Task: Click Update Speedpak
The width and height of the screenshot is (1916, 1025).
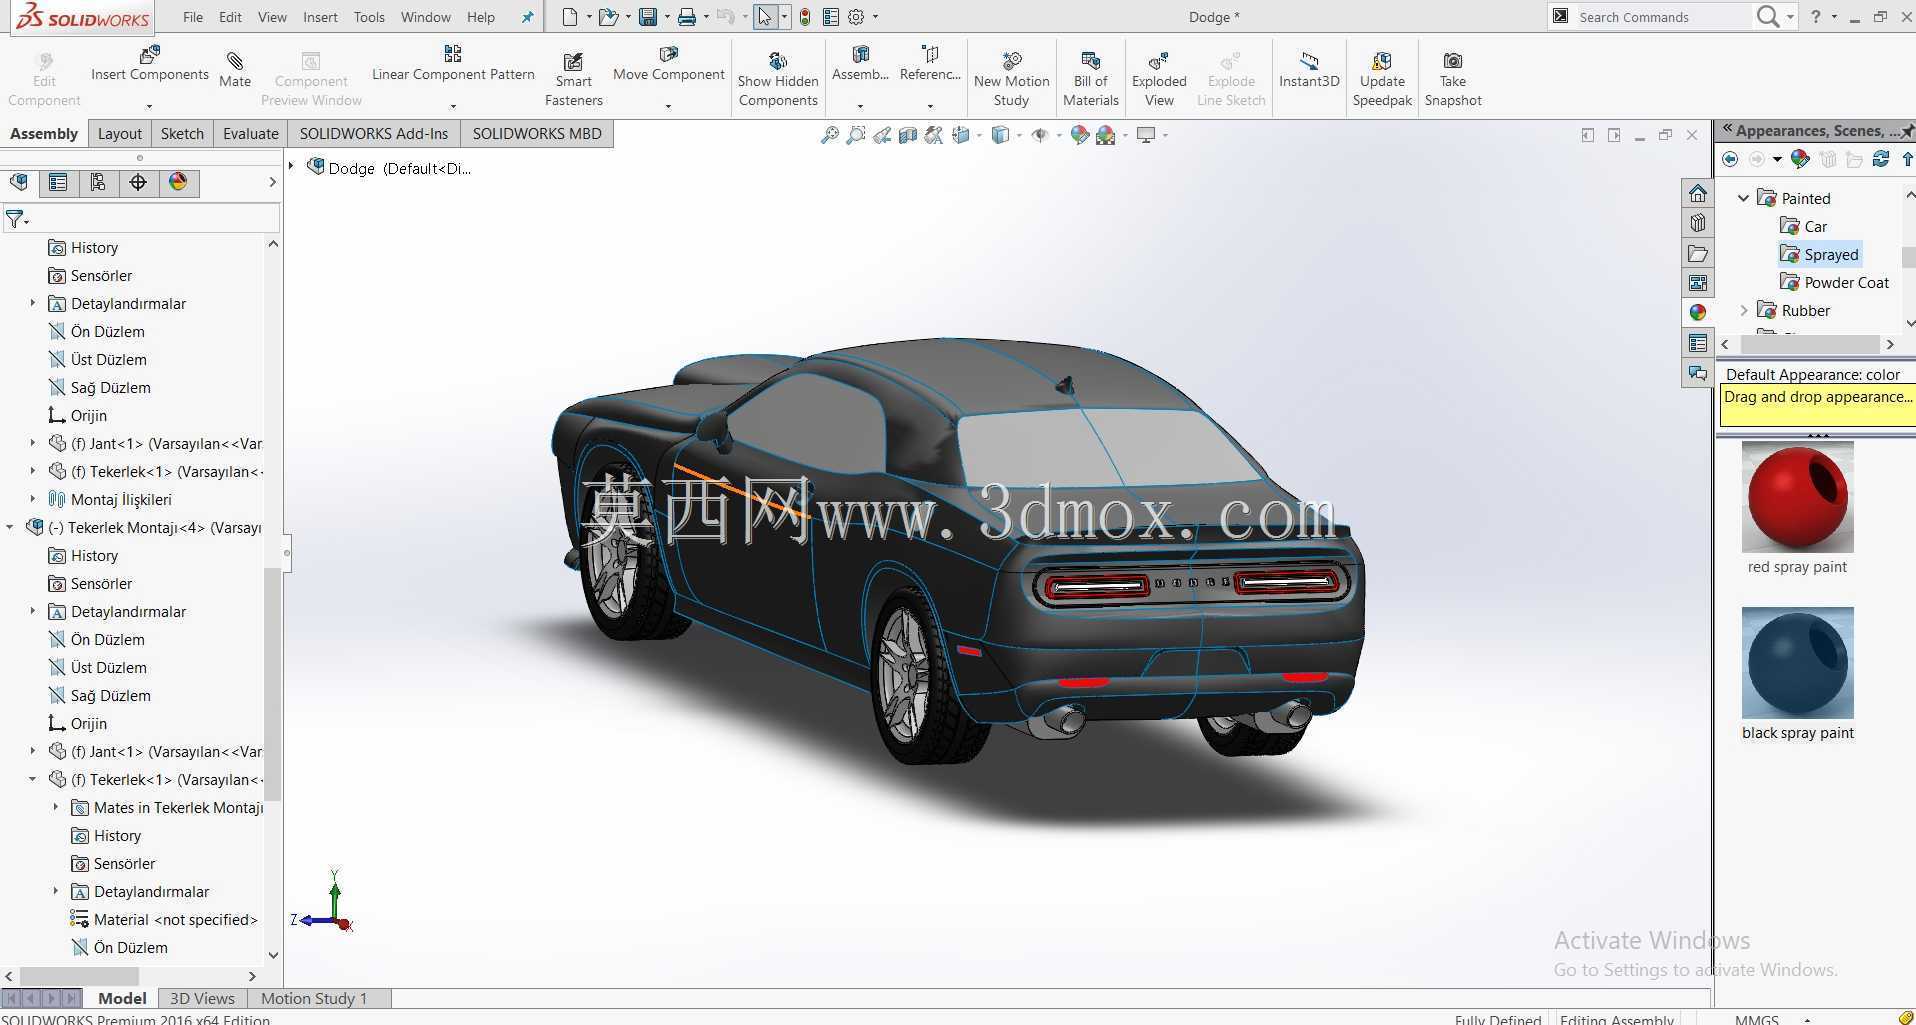Action: (1382, 79)
